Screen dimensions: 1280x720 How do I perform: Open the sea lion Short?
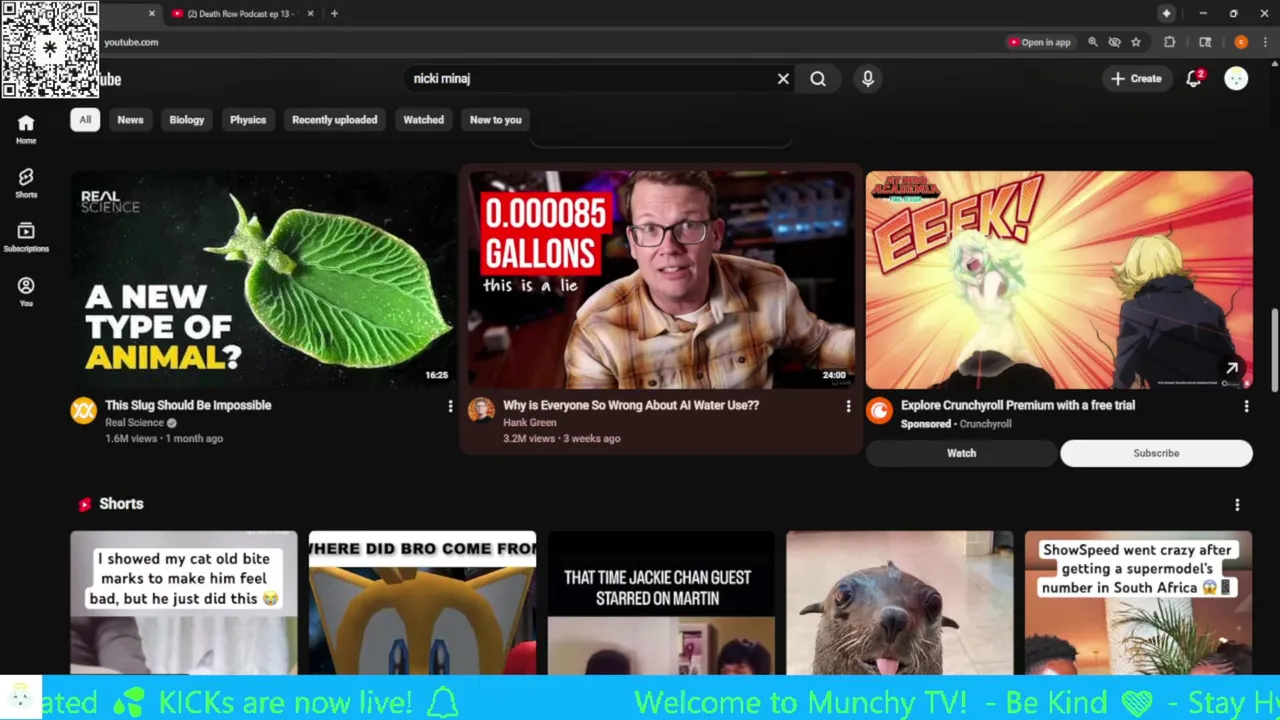click(900, 603)
